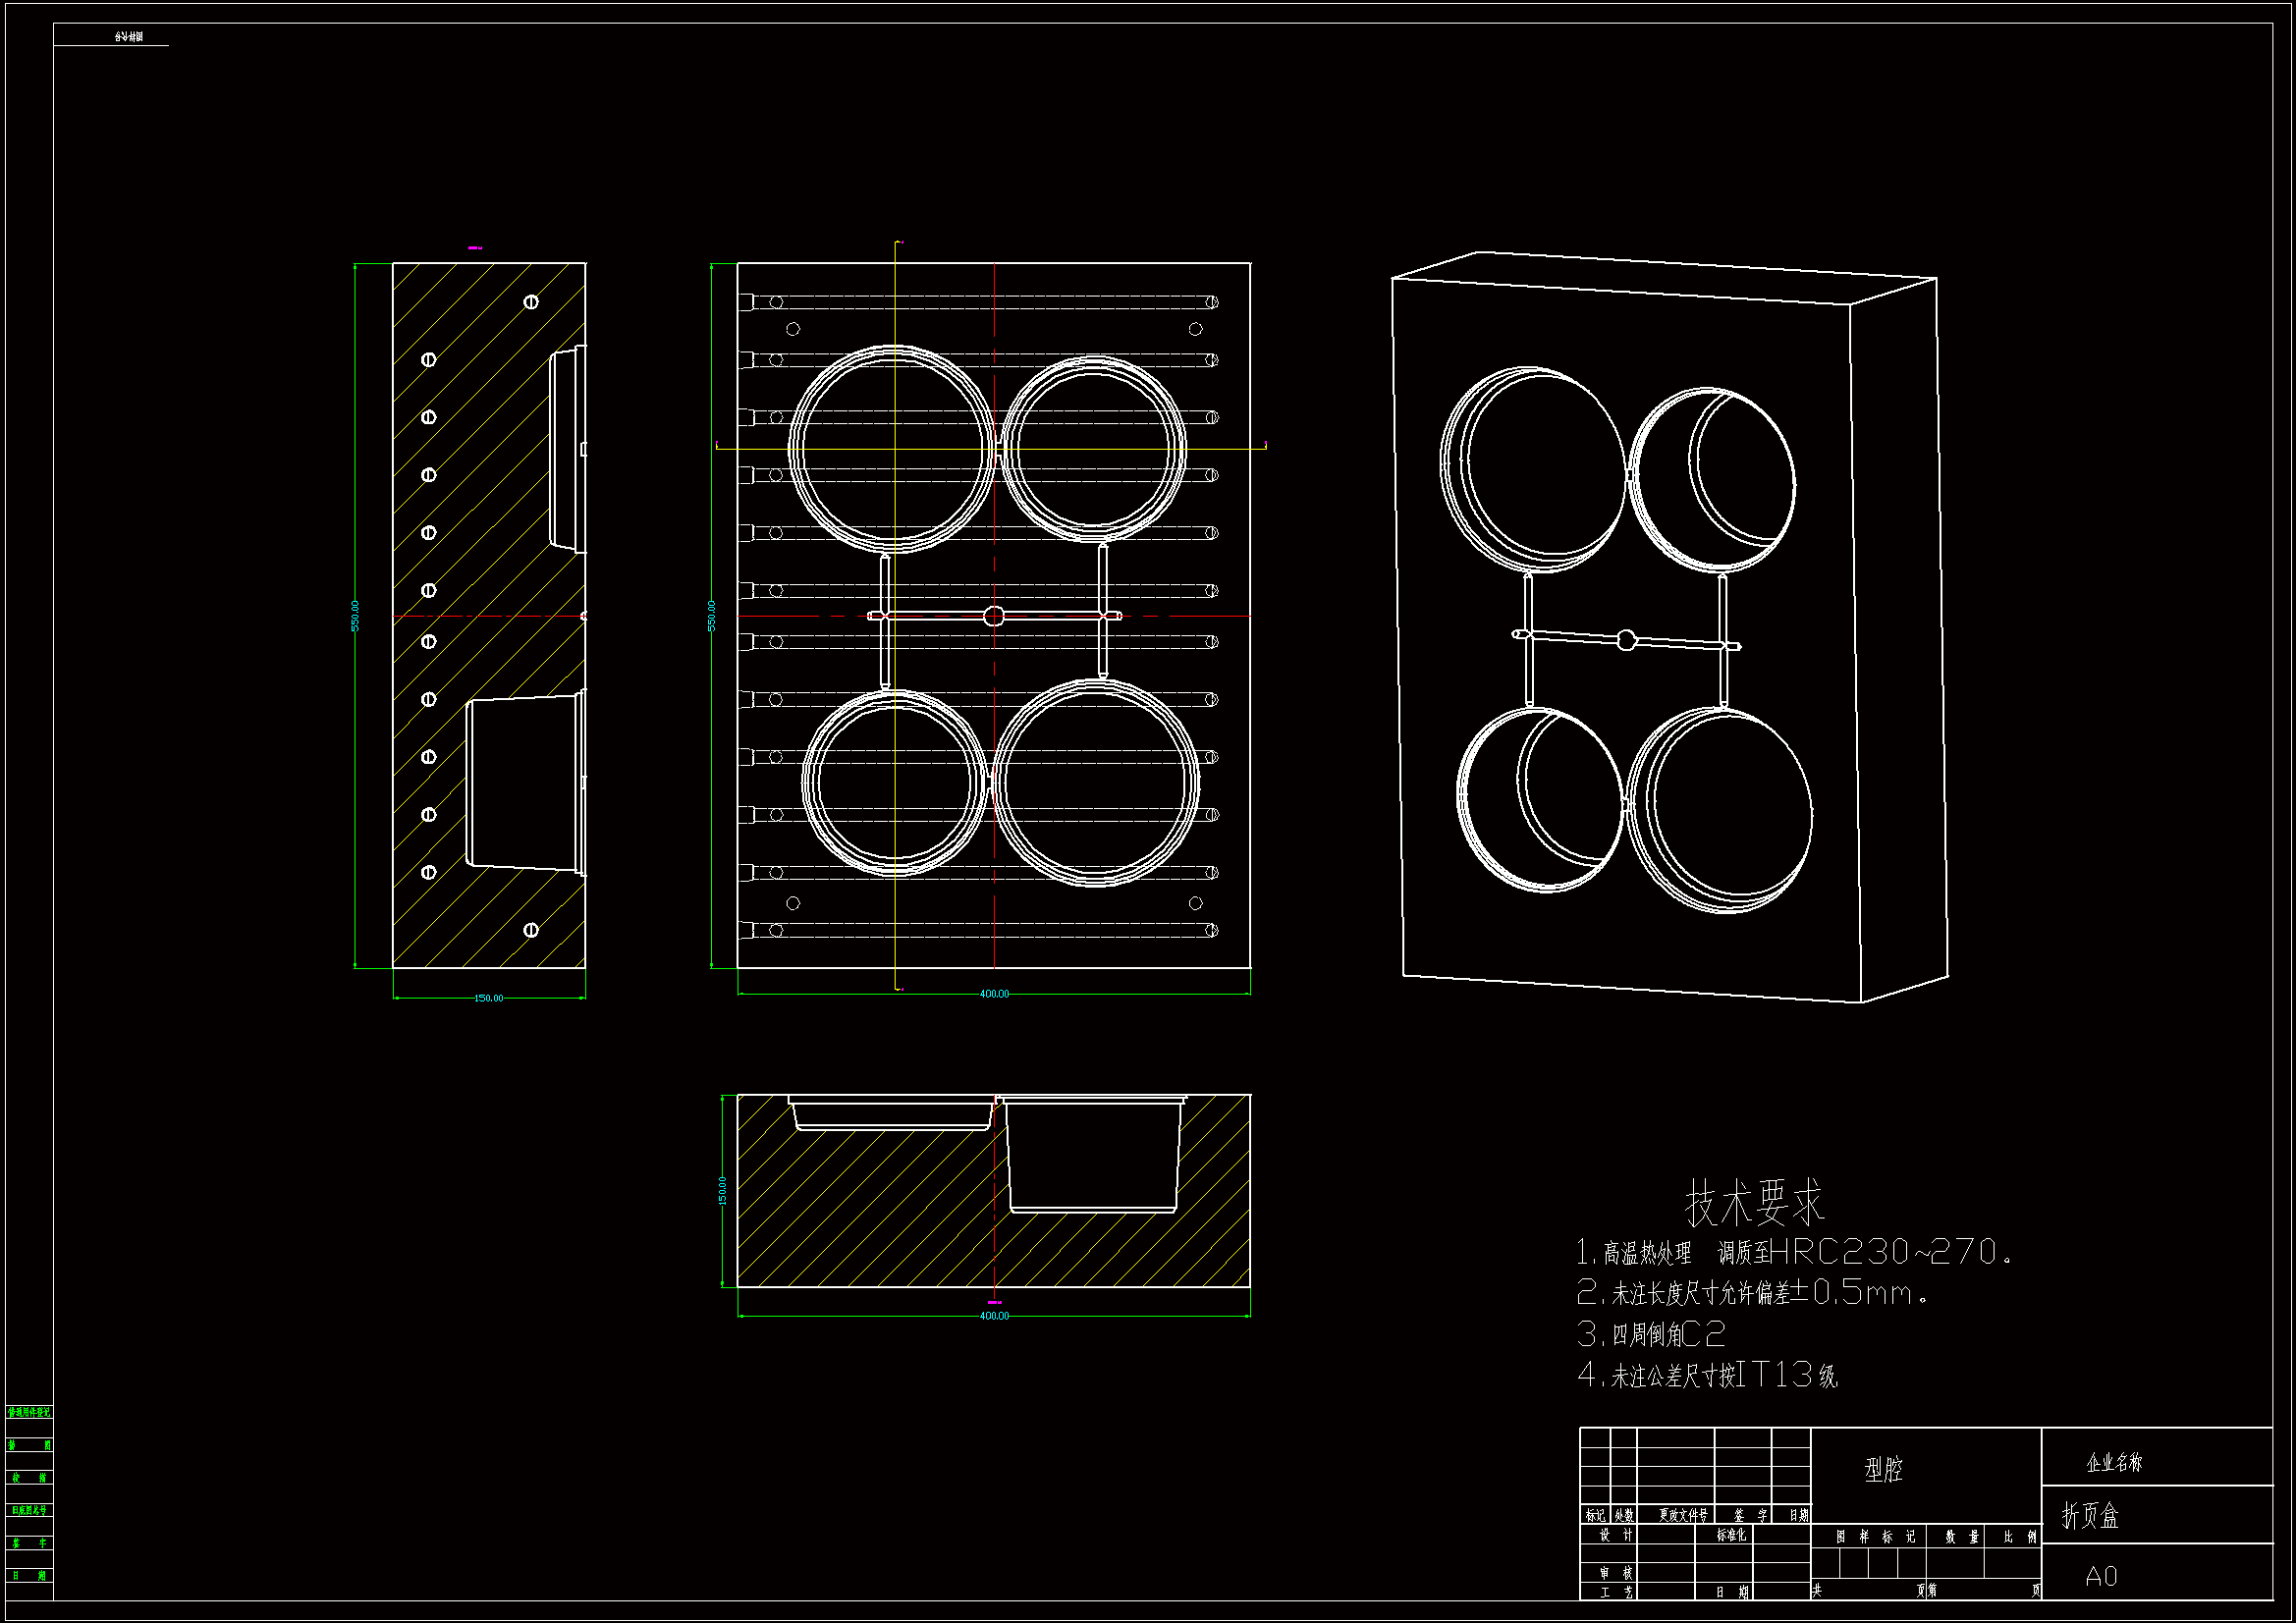The image size is (2296, 1623).
Task: Click the central sprue circle in front view
Action: point(993,616)
